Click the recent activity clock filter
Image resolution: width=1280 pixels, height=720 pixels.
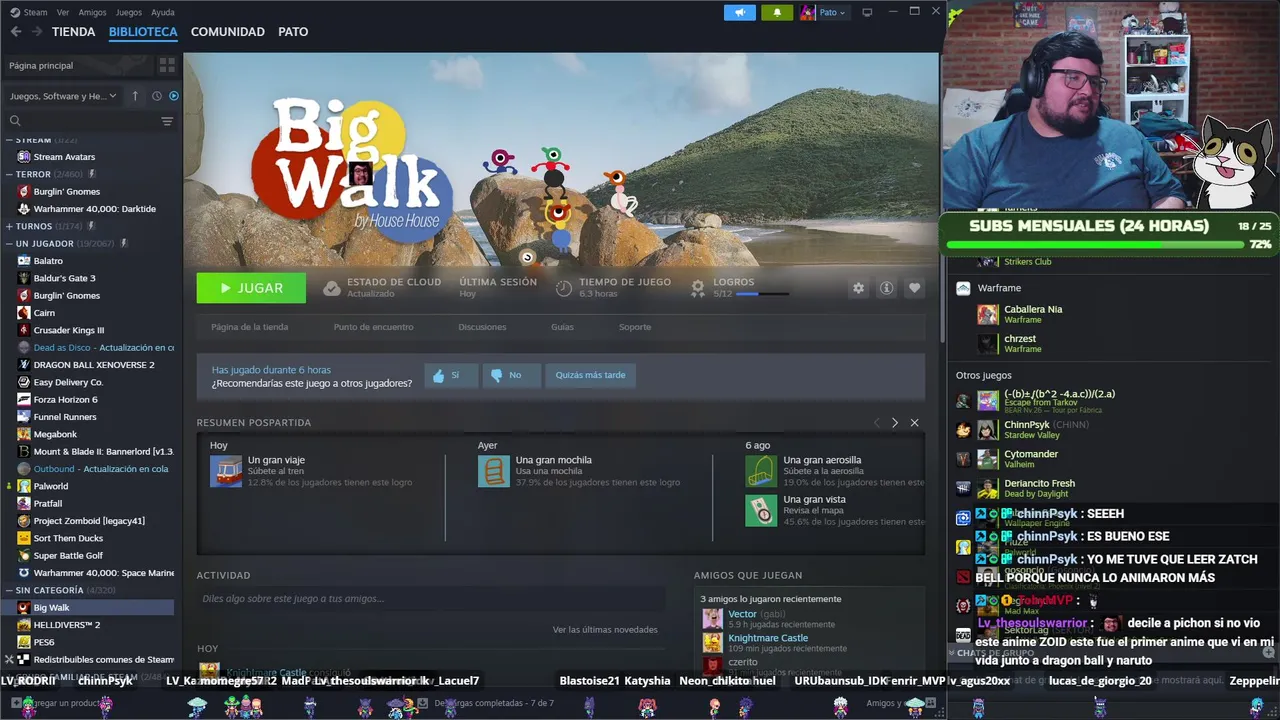156,96
